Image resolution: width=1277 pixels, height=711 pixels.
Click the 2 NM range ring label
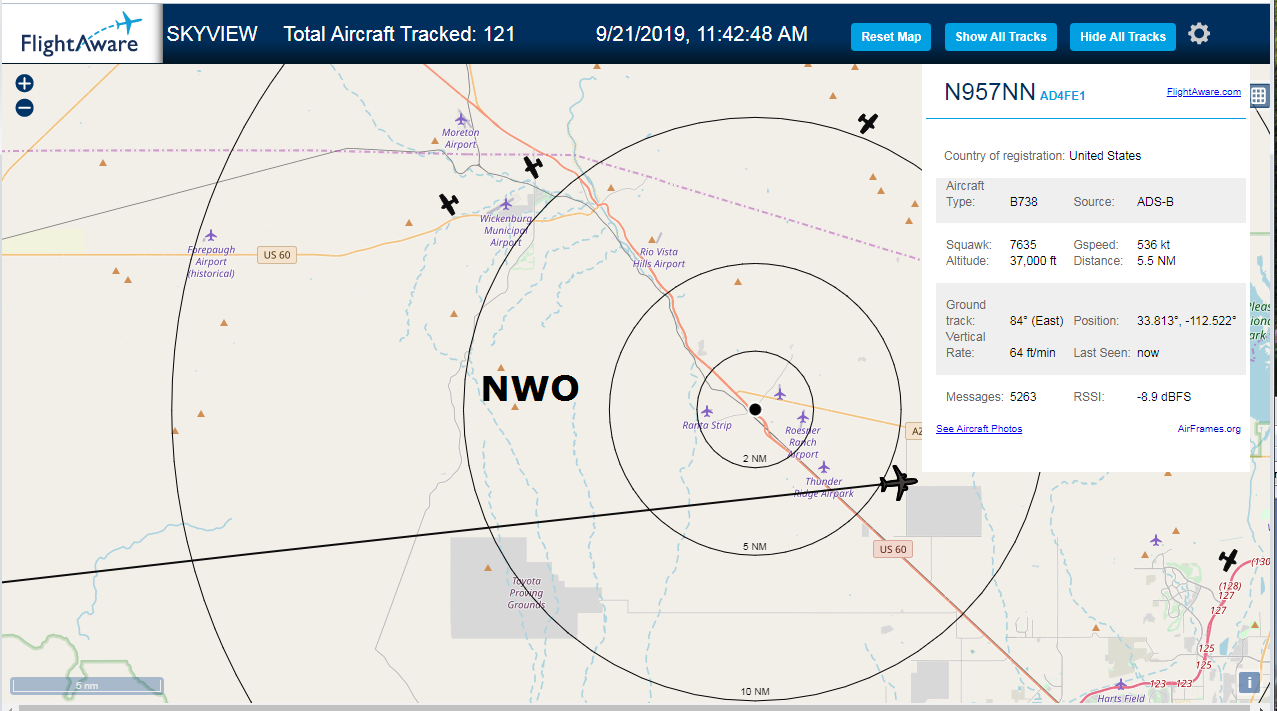point(754,458)
